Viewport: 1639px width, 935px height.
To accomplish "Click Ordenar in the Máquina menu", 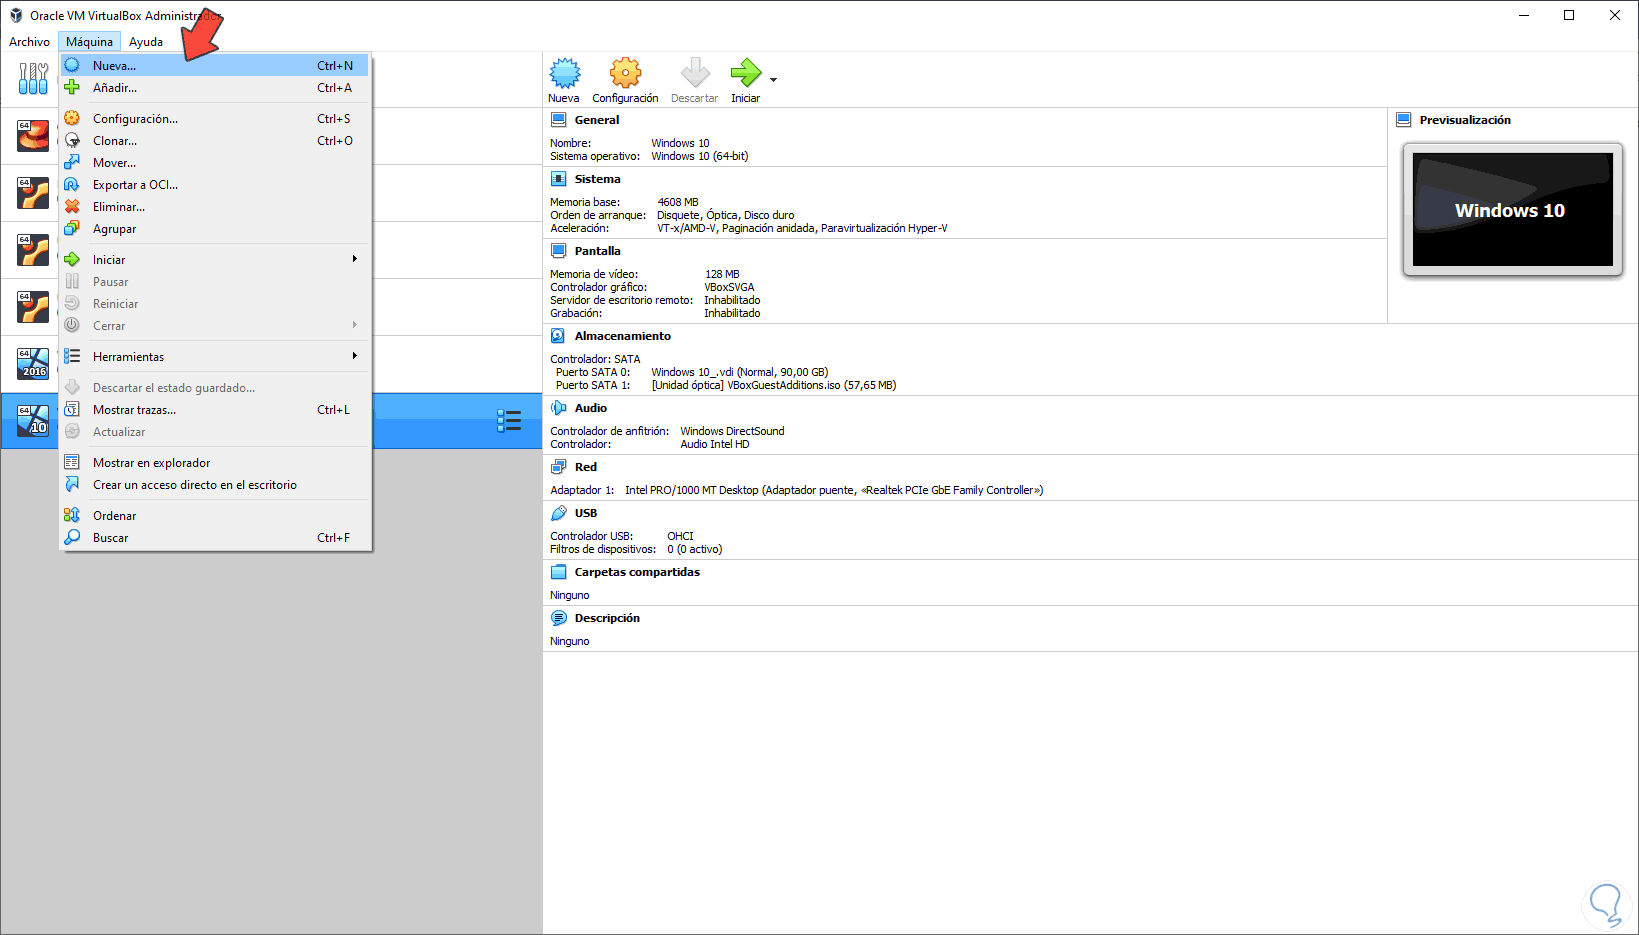I will click(x=214, y=516).
